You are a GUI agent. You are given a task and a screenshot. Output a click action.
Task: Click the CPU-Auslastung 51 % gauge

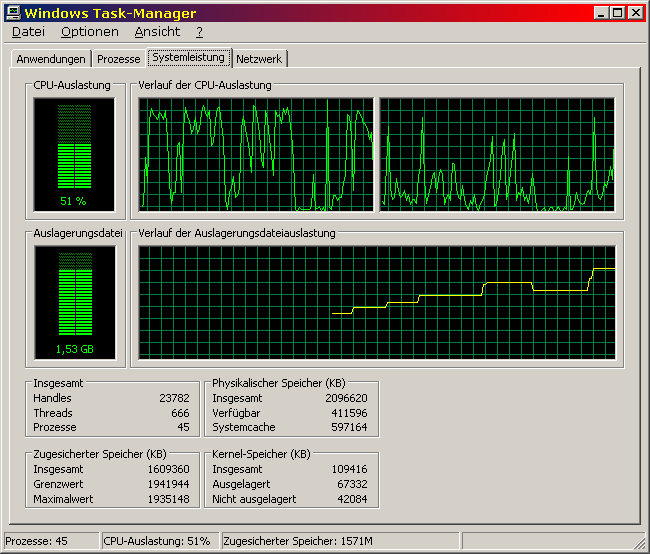click(x=74, y=154)
